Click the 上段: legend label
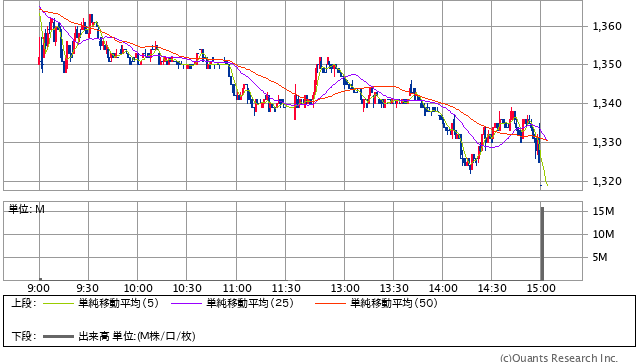Screen dimensions: 638x362 tap(24, 303)
